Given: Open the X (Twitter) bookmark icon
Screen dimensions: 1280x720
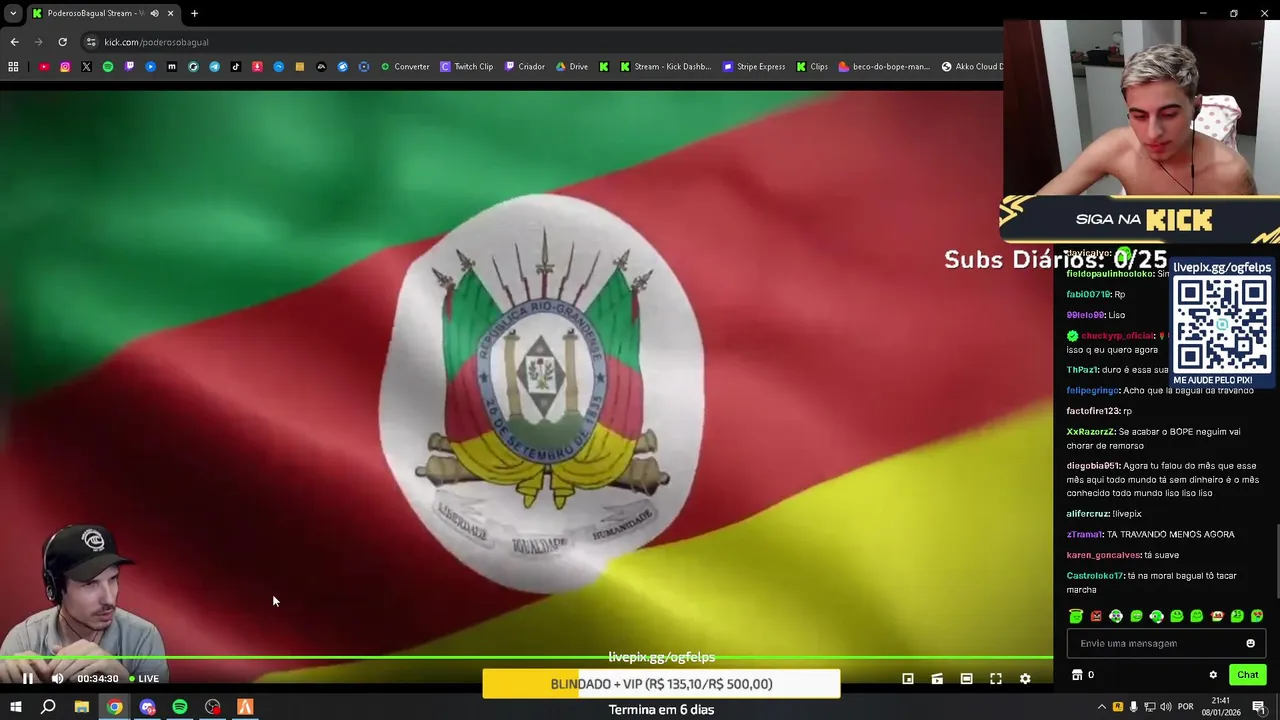Looking at the screenshot, I should tap(86, 67).
